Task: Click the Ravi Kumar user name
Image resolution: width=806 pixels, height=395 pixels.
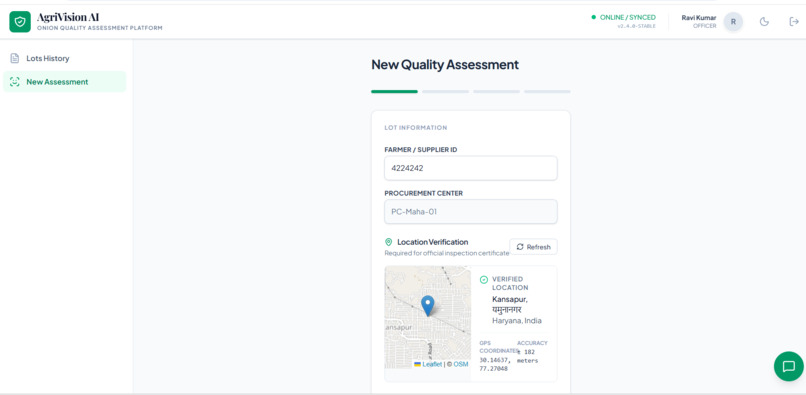Action: pyautogui.click(x=699, y=17)
